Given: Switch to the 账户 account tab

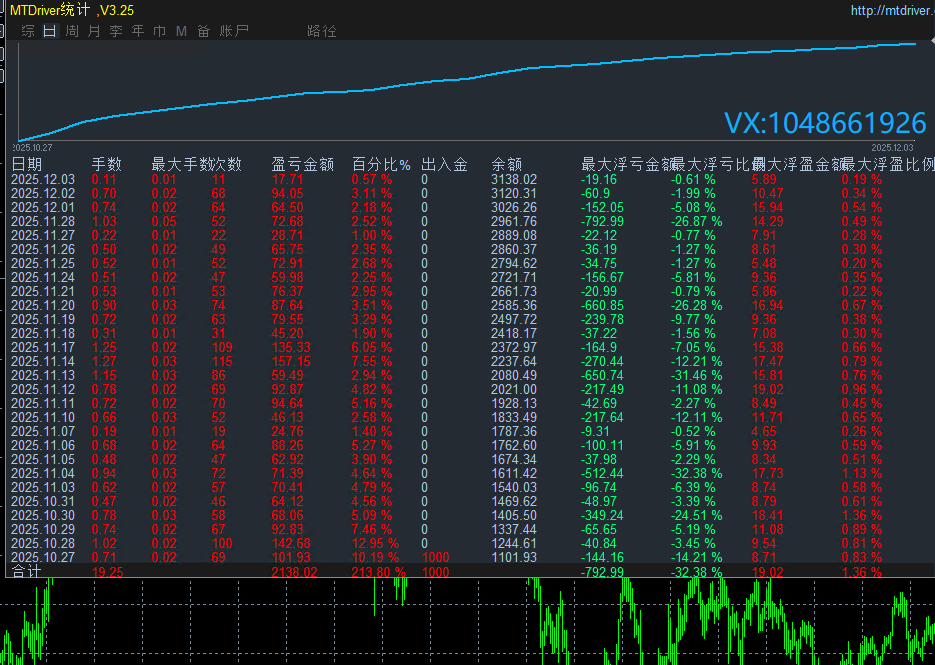Looking at the screenshot, I should 234,31.
